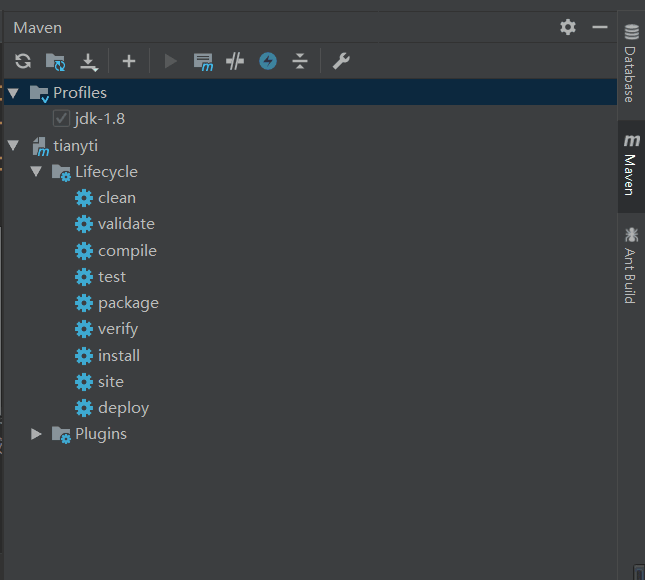
Task: Toggle jdk-1.8 profile checkbox
Action: [61, 118]
